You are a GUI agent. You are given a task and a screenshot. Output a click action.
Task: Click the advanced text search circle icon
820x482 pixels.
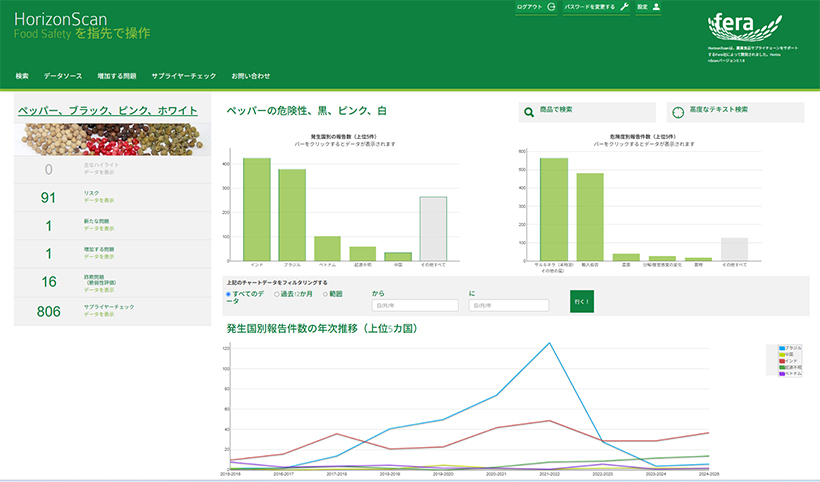[x=678, y=112]
